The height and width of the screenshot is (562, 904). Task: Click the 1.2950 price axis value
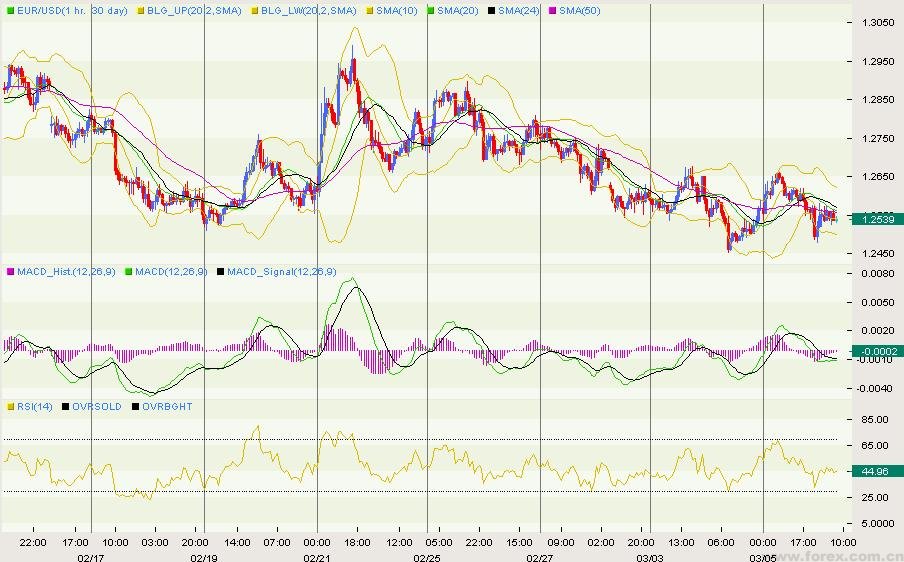[878, 61]
